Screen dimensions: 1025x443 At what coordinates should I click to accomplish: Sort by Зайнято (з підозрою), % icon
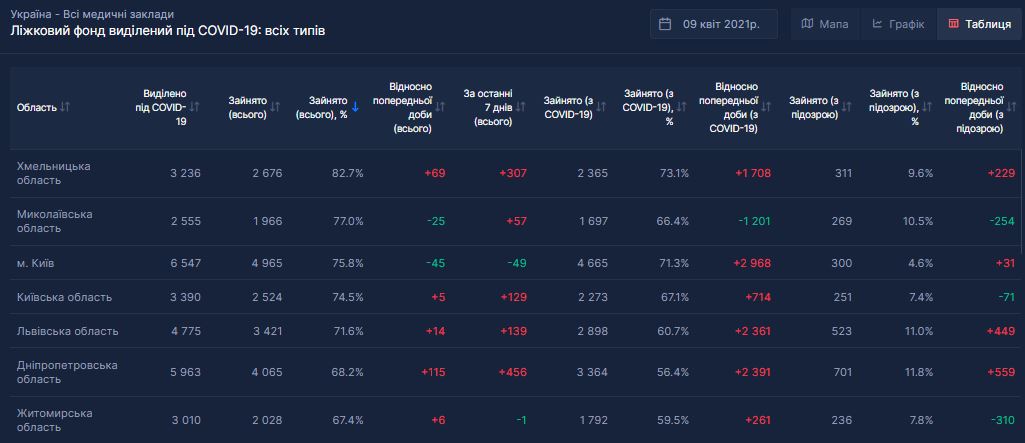click(x=927, y=107)
